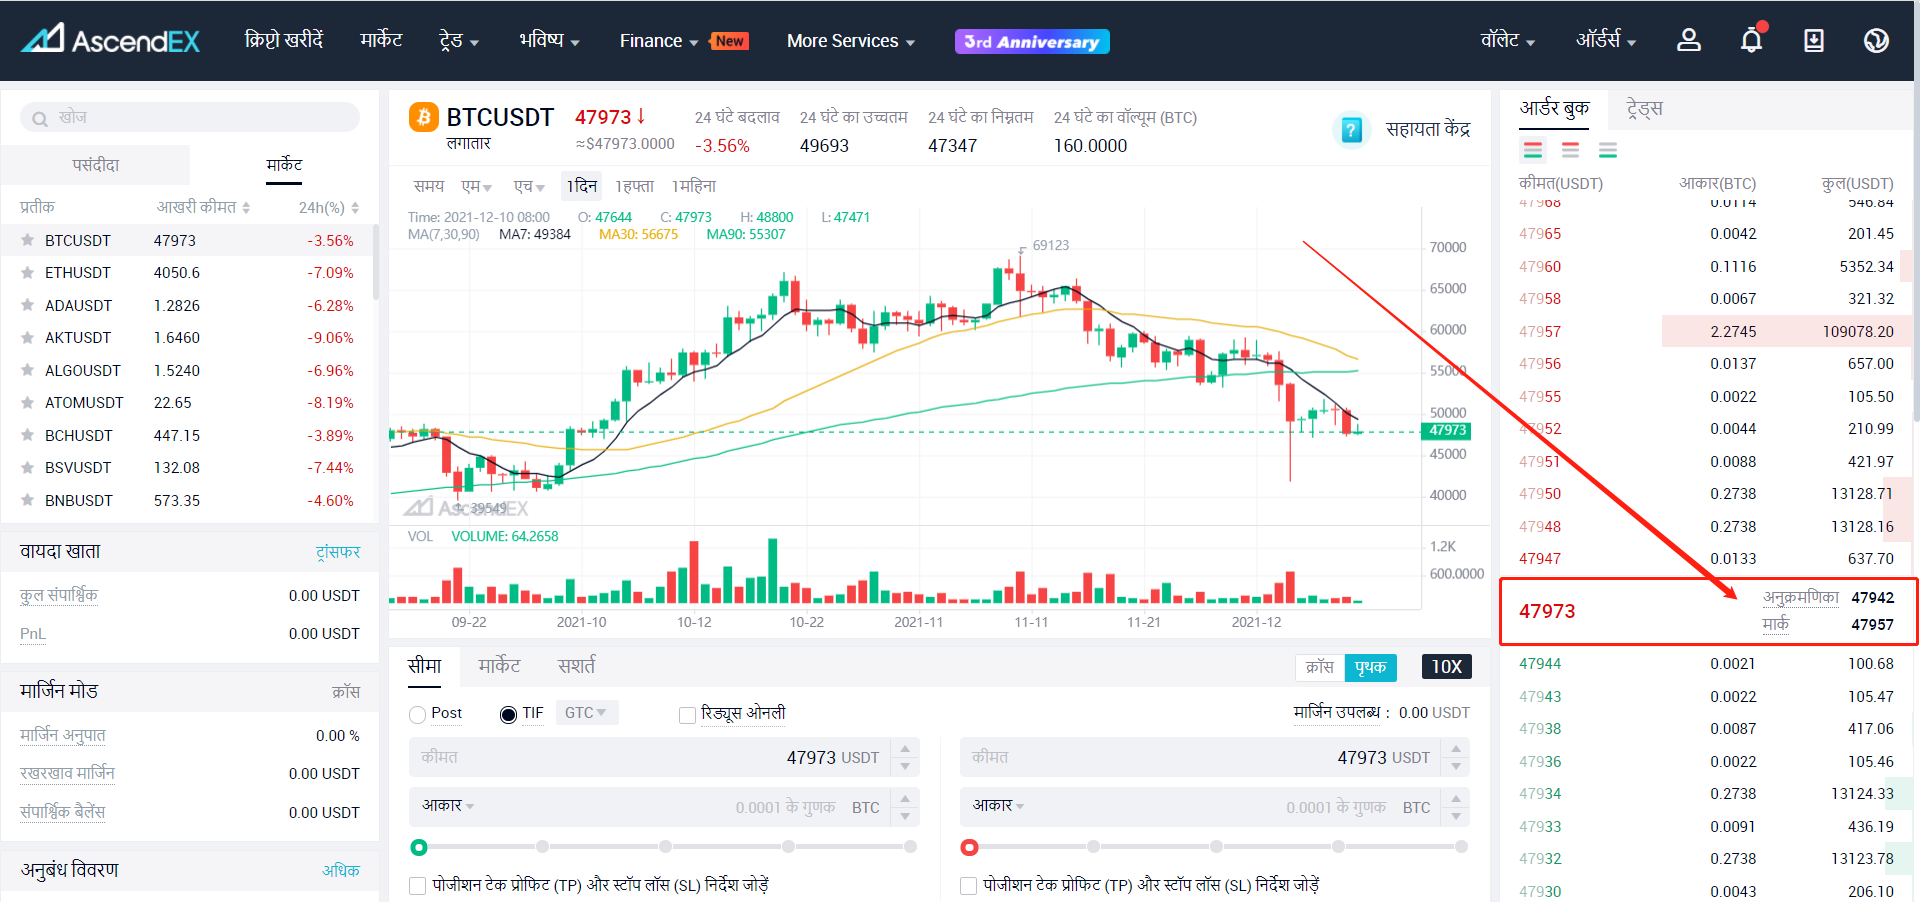Click the 3rd Anniversary banner button

(x=1032, y=41)
